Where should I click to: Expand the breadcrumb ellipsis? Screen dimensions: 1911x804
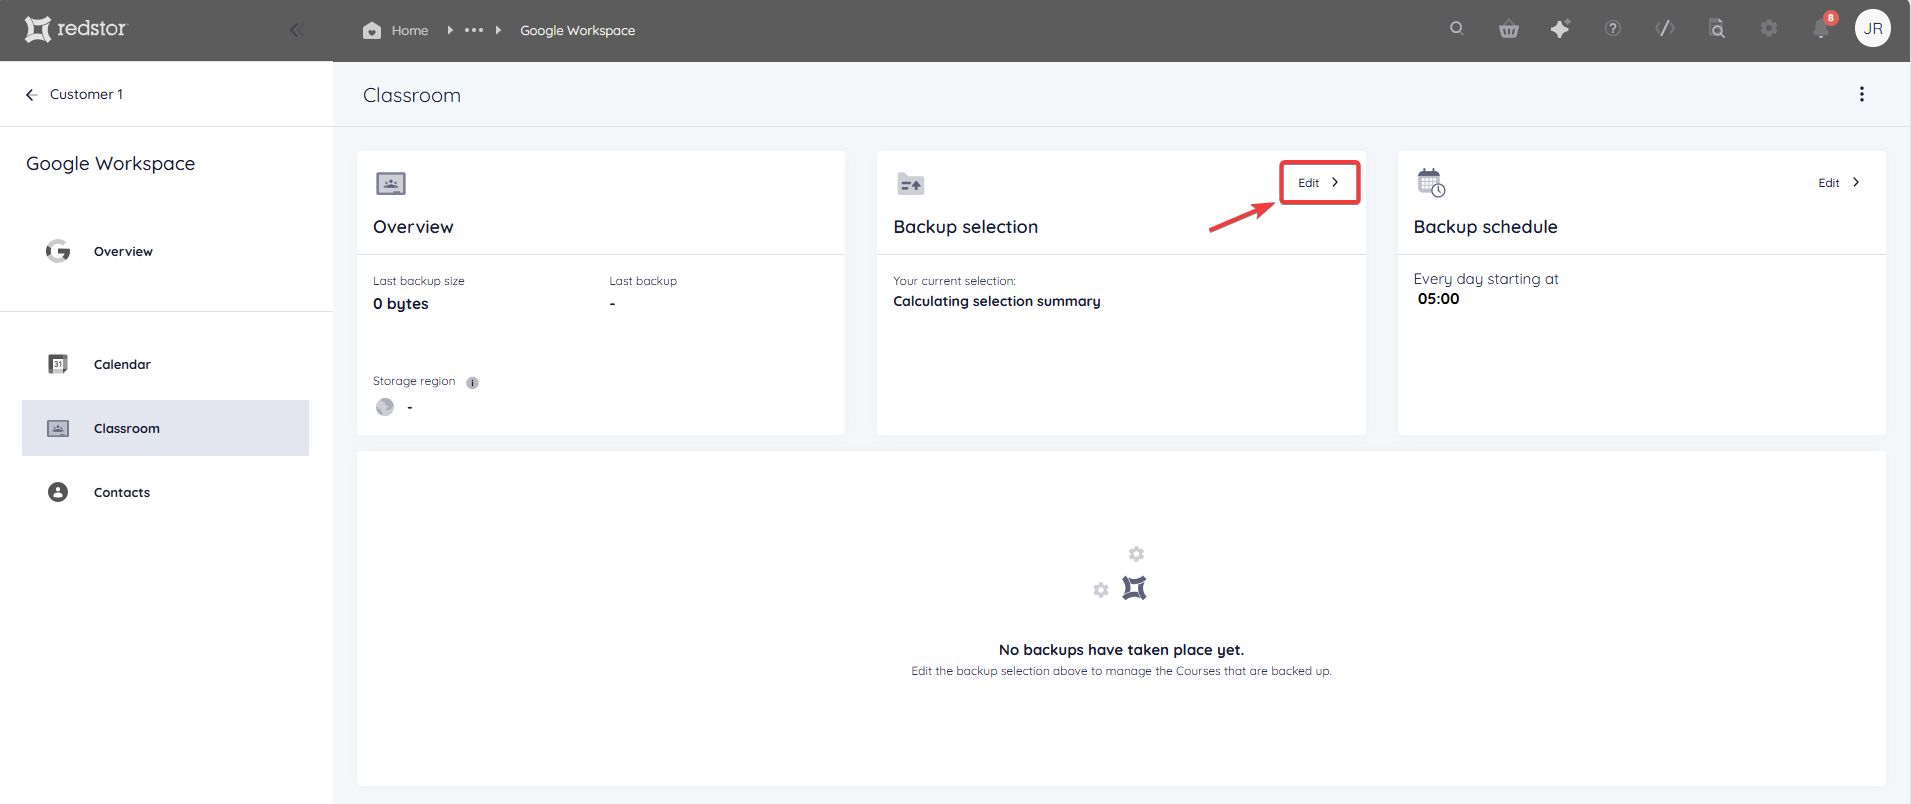pyautogui.click(x=474, y=30)
